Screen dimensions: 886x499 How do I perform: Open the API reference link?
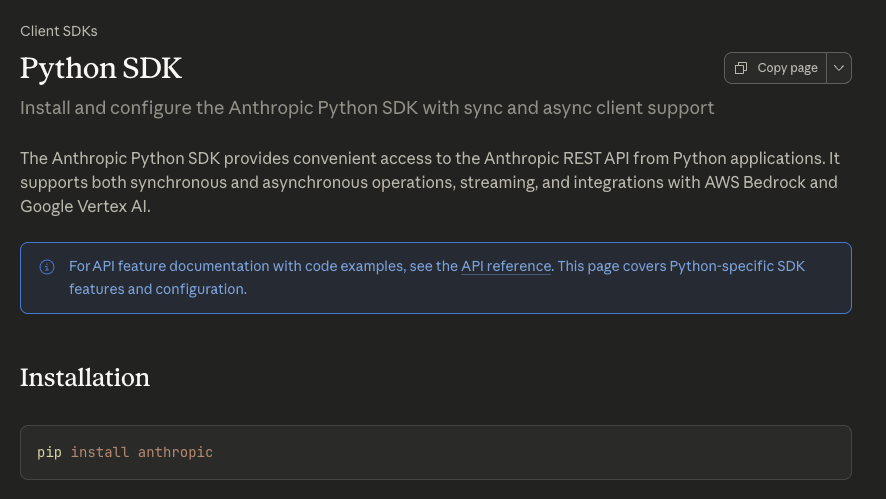click(506, 266)
